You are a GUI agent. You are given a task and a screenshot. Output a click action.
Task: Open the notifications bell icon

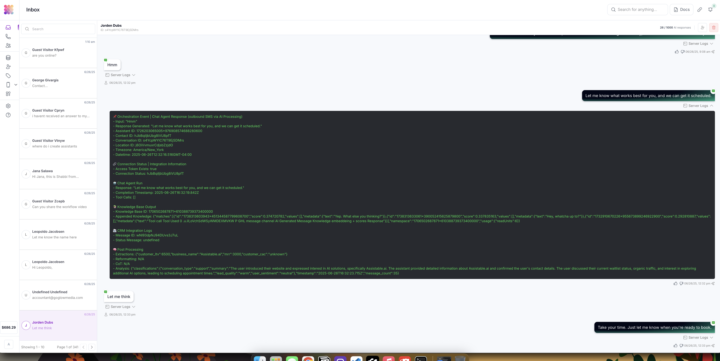710,9
